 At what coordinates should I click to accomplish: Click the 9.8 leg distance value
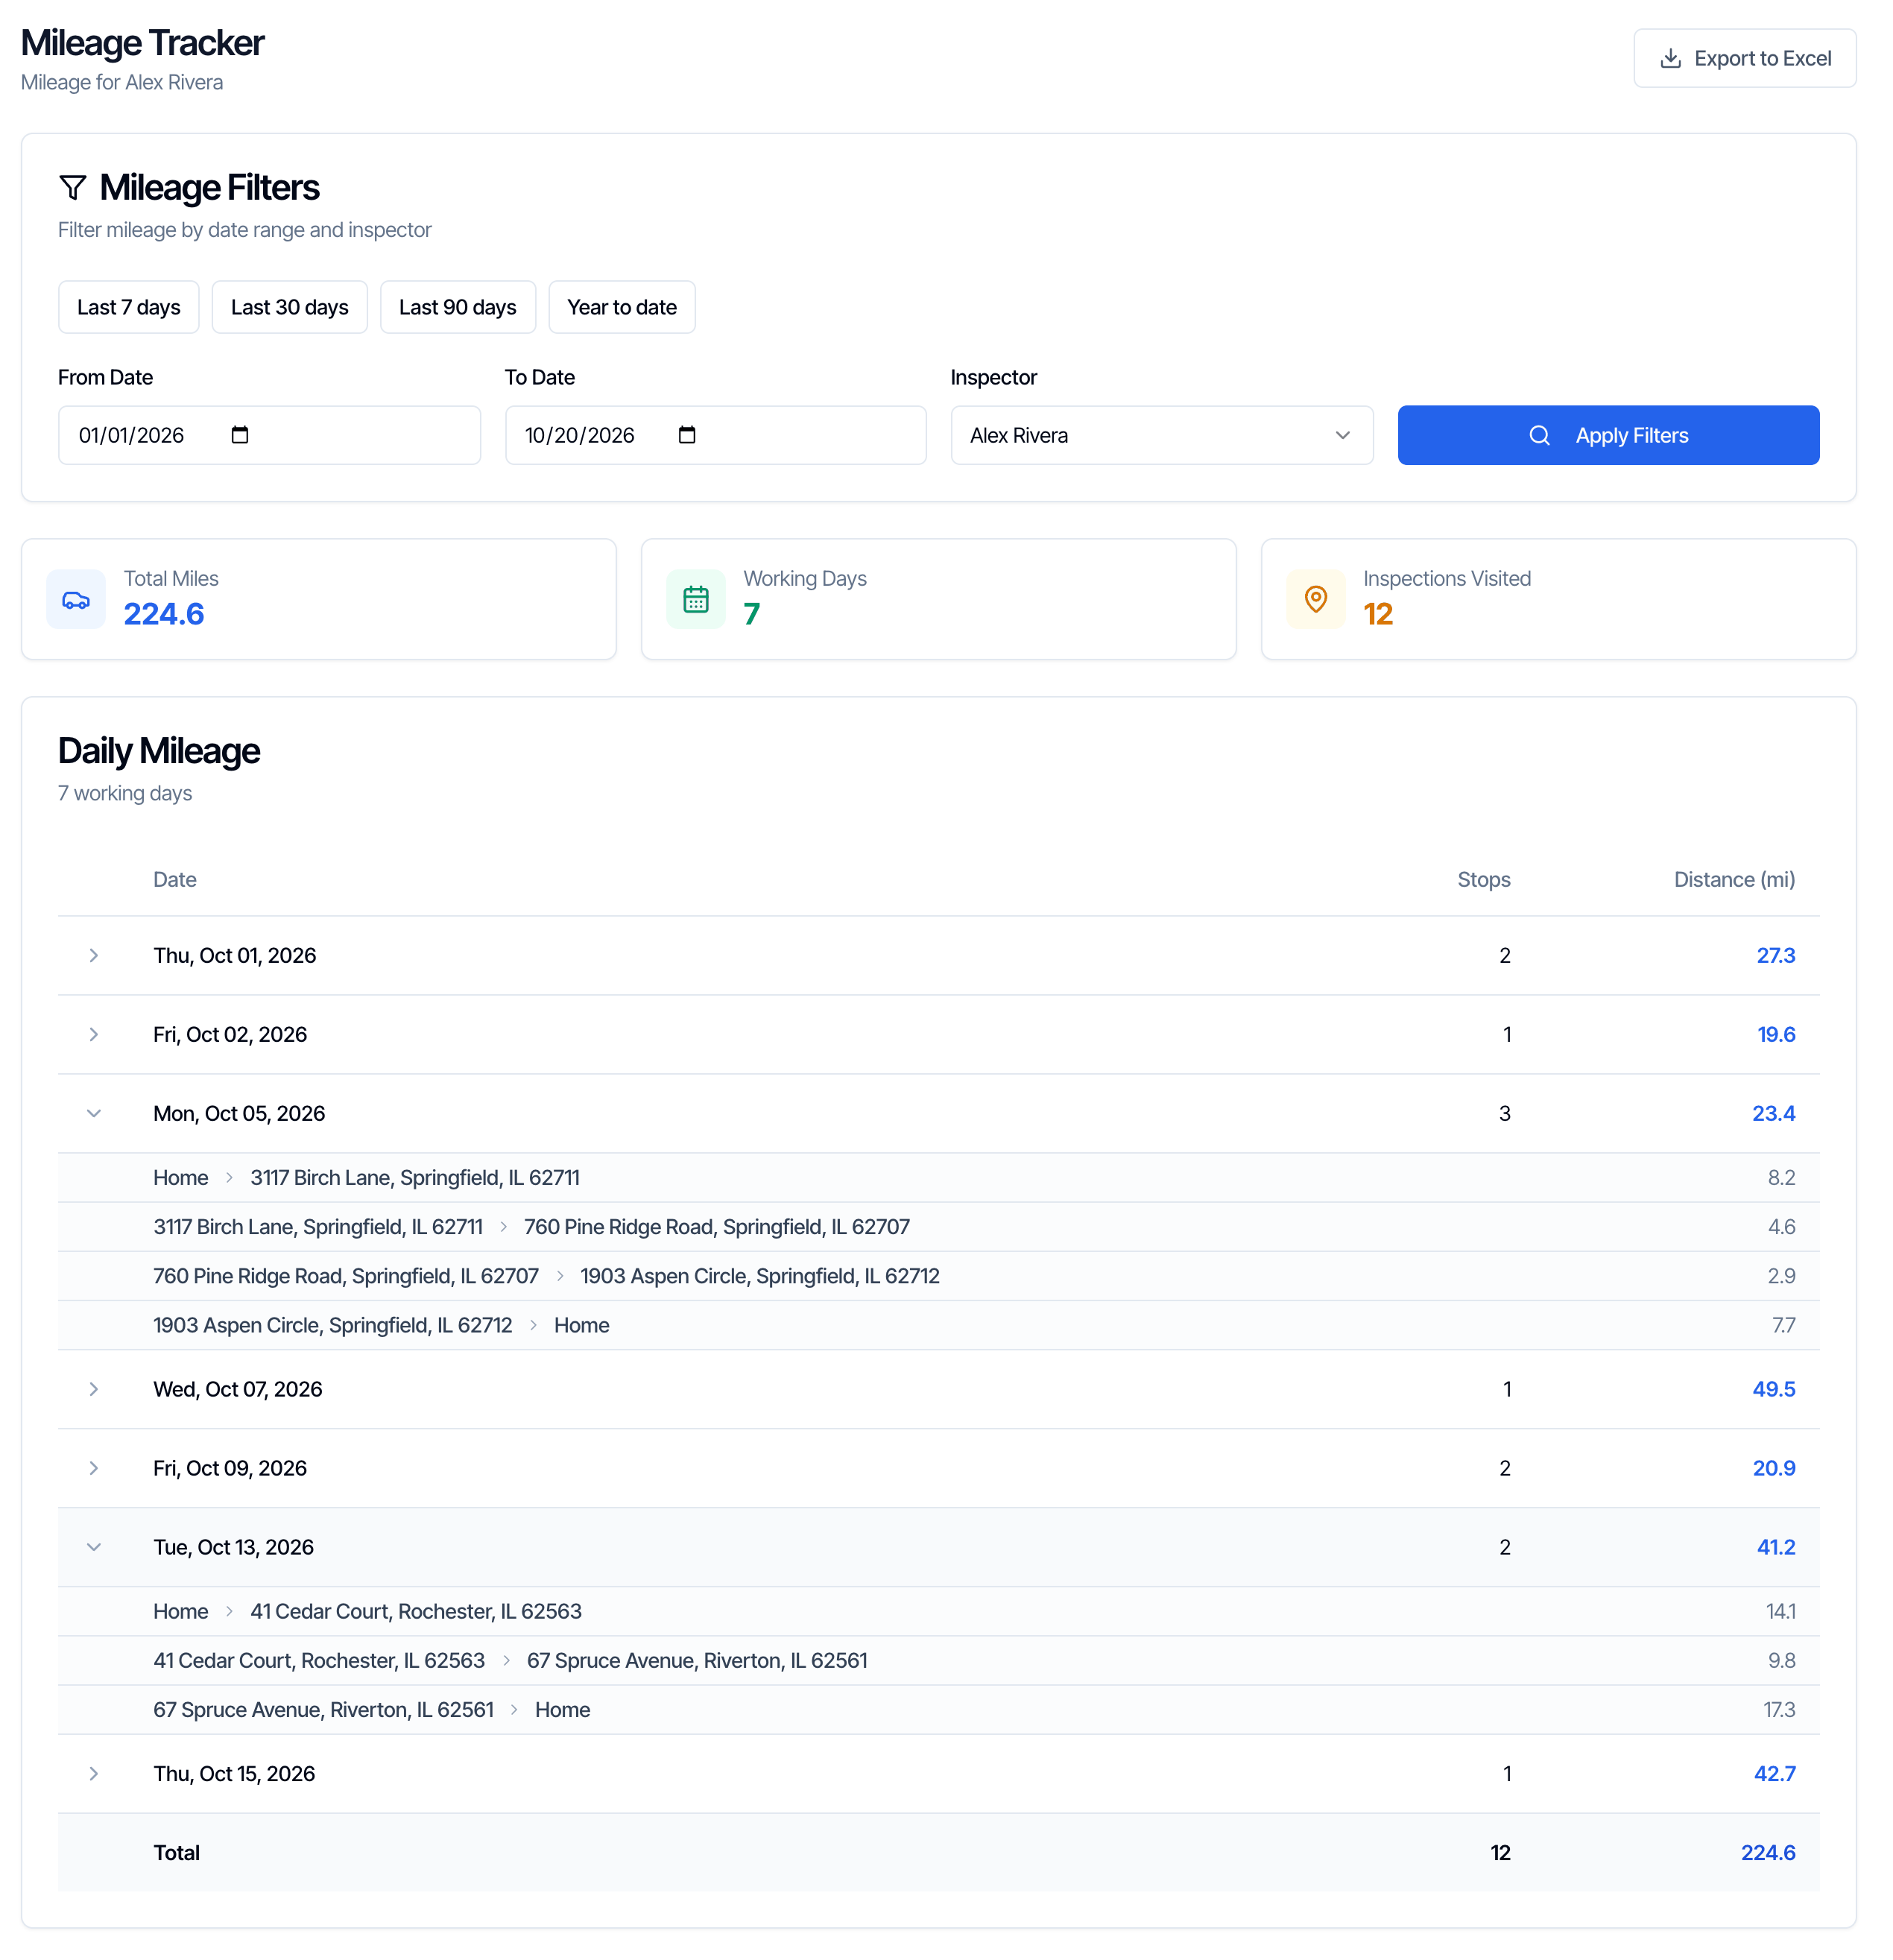click(1781, 1660)
